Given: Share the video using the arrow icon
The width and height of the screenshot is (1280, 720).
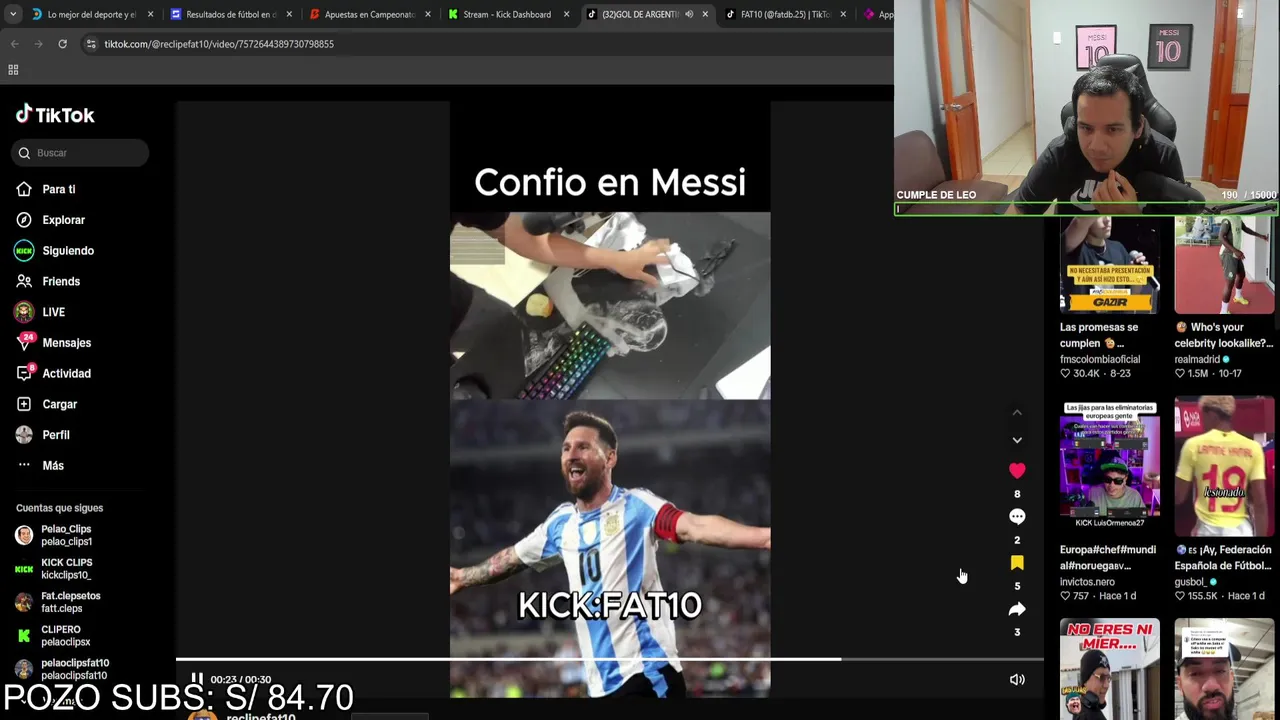Looking at the screenshot, I should [x=1017, y=609].
